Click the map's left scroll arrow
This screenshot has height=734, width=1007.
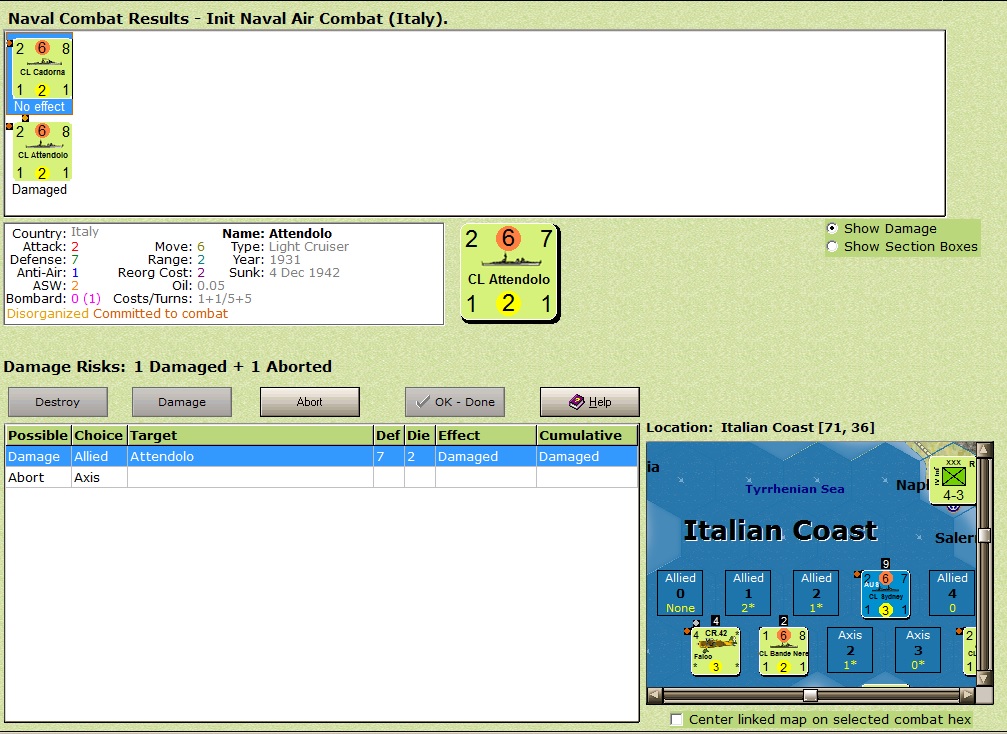coord(654,694)
